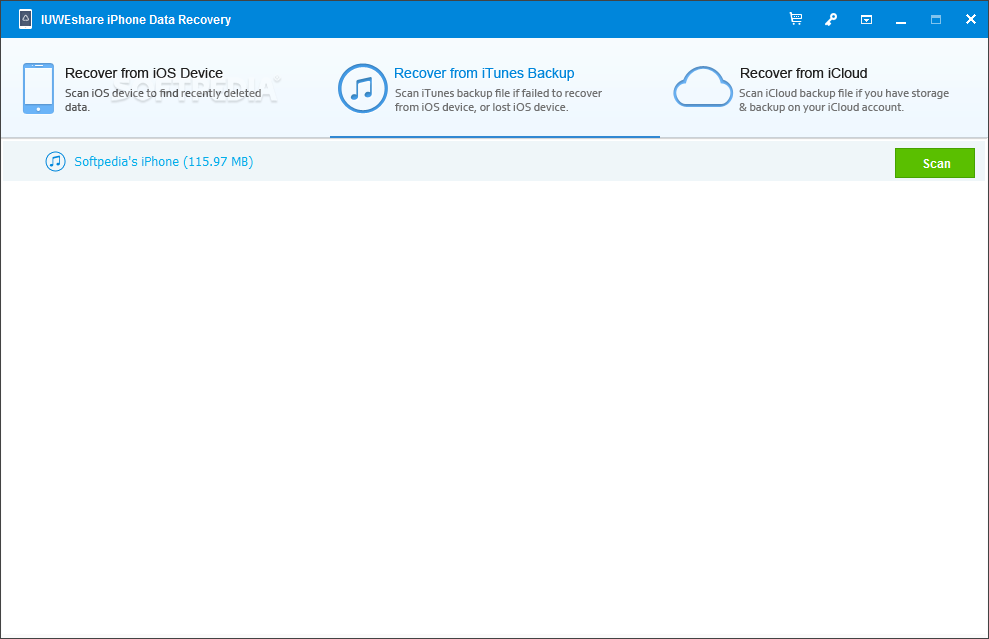Click the iCloud cloud icon

[x=703, y=87]
